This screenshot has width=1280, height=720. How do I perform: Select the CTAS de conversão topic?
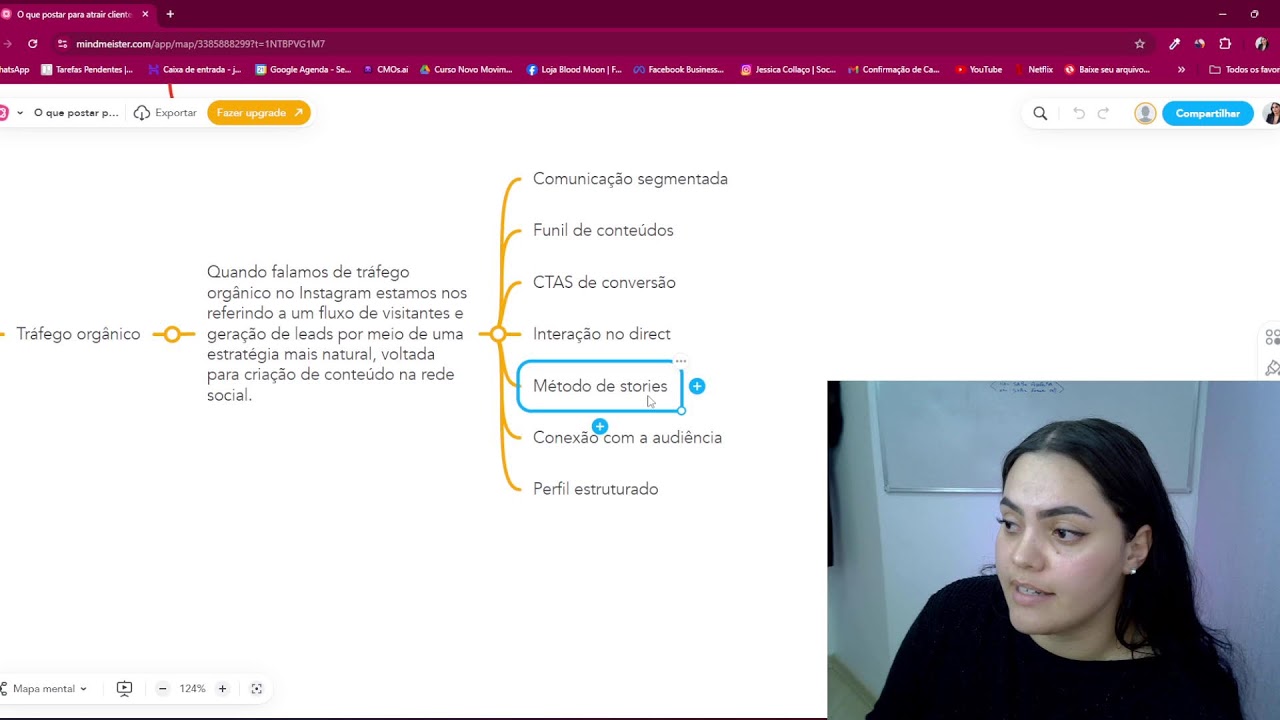pyautogui.click(x=604, y=282)
